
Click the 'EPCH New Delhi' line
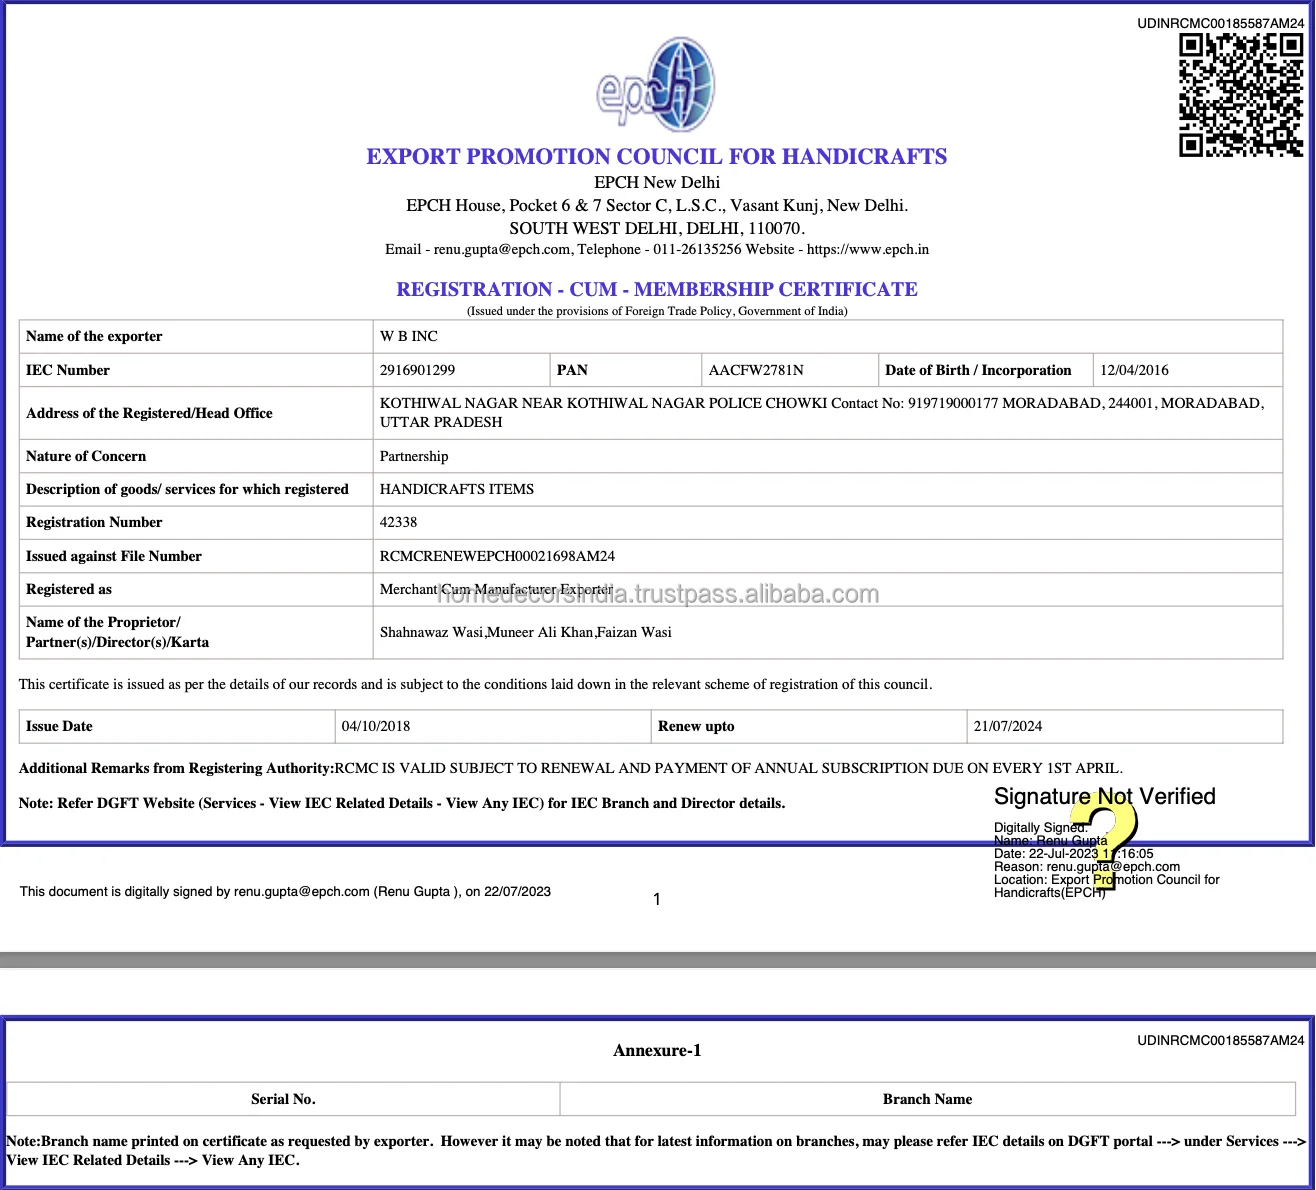coord(657,182)
